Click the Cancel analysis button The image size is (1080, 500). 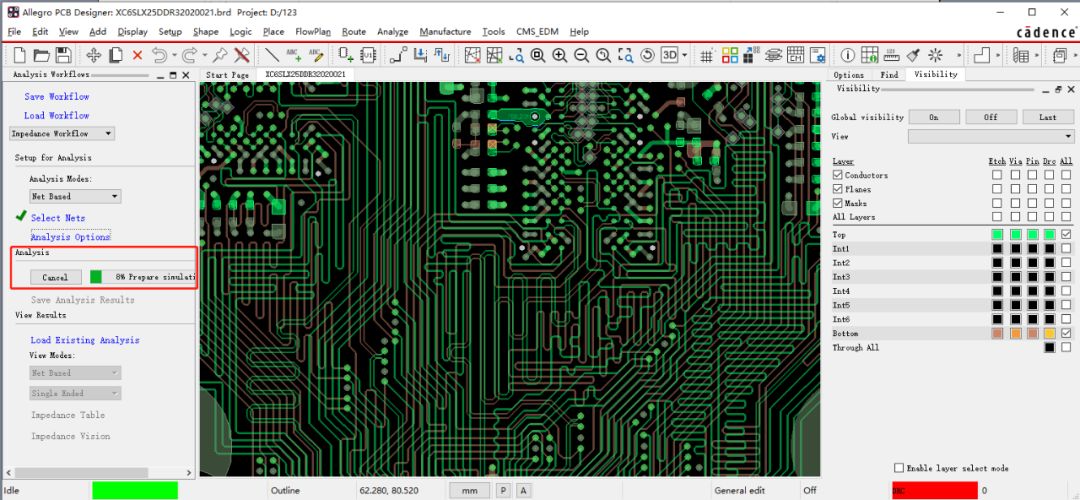[x=56, y=277]
